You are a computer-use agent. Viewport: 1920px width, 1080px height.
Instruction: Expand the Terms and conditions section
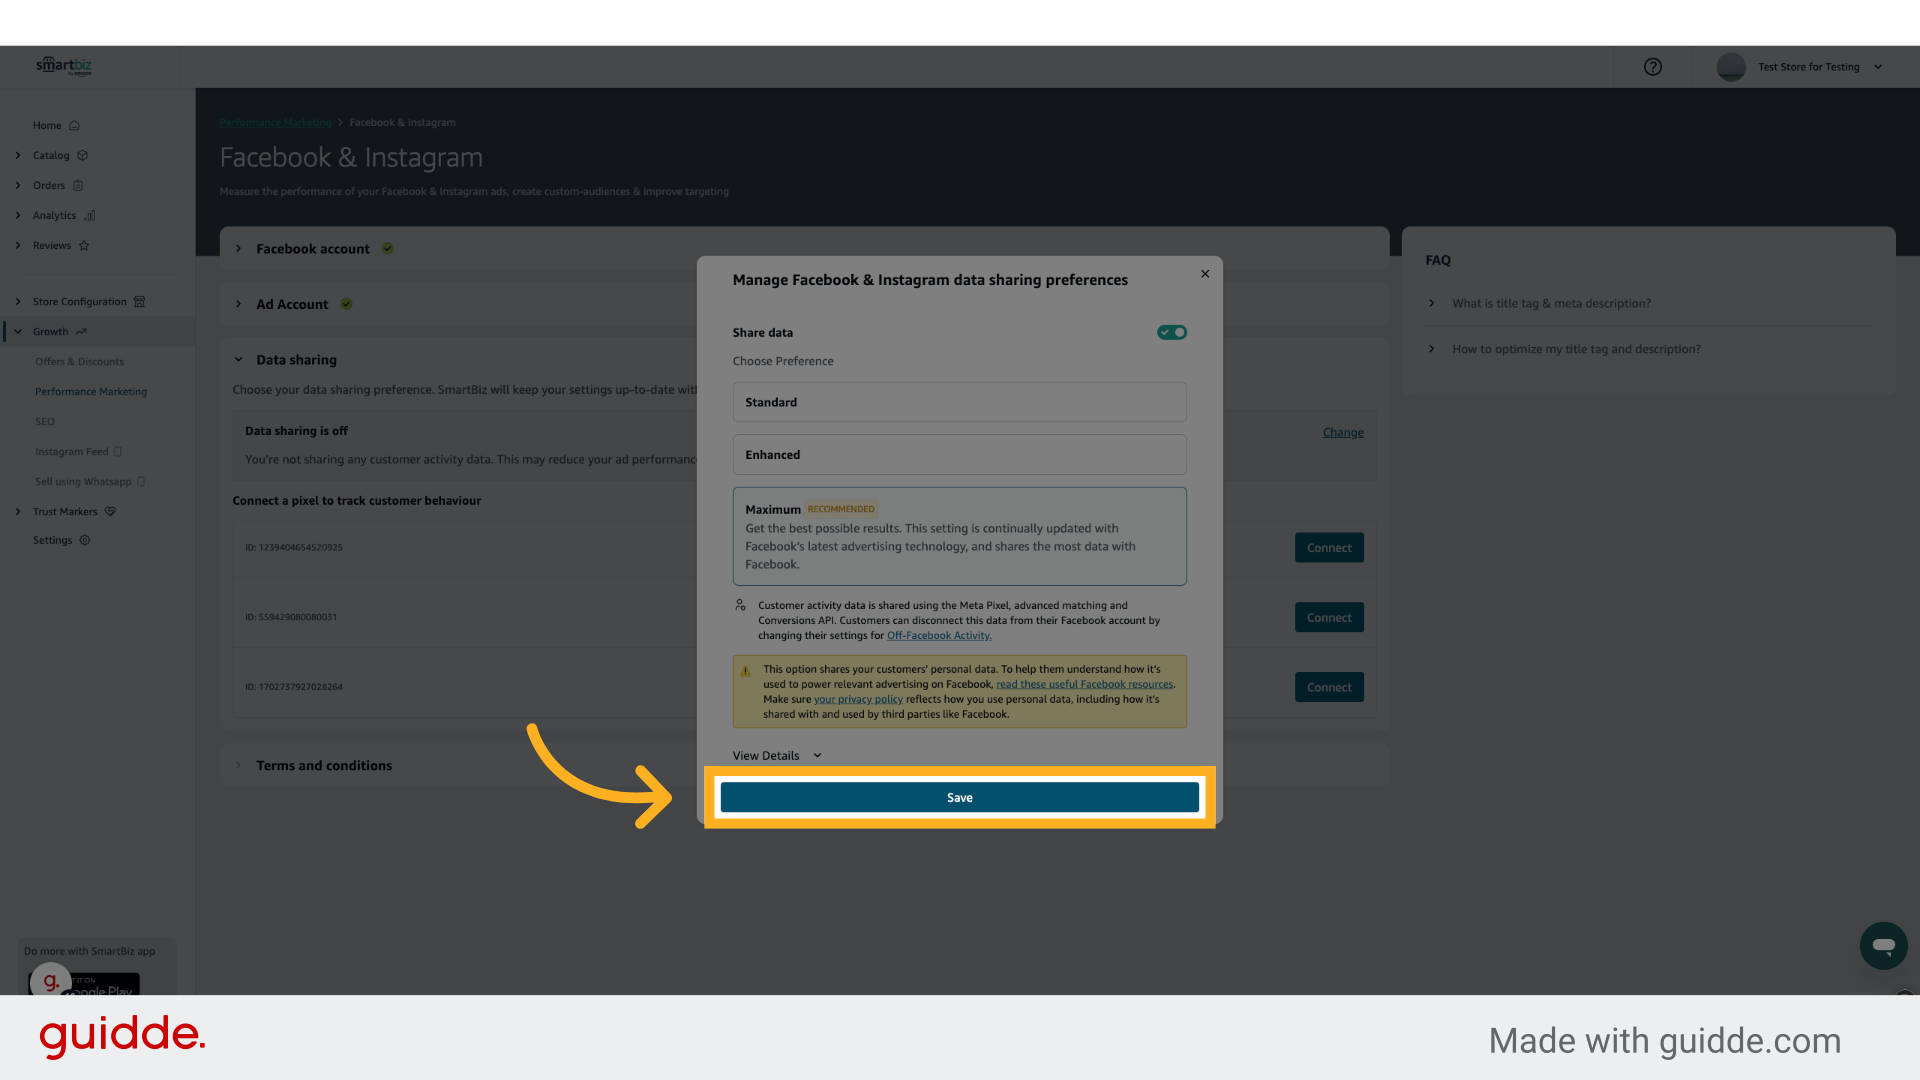(238, 765)
